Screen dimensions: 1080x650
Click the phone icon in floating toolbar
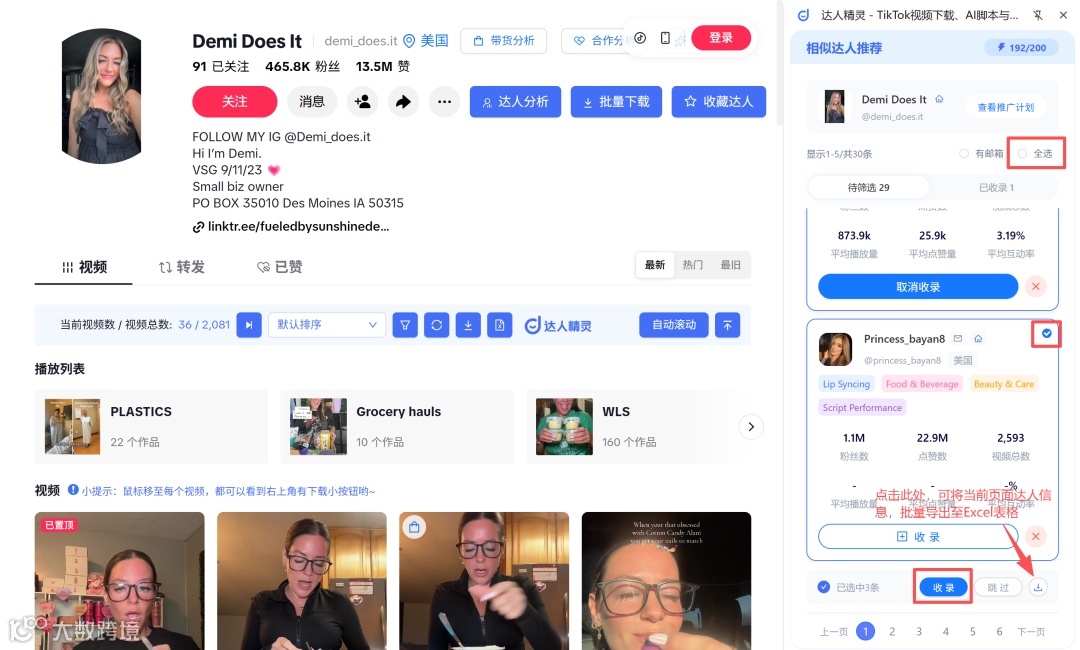click(665, 38)
